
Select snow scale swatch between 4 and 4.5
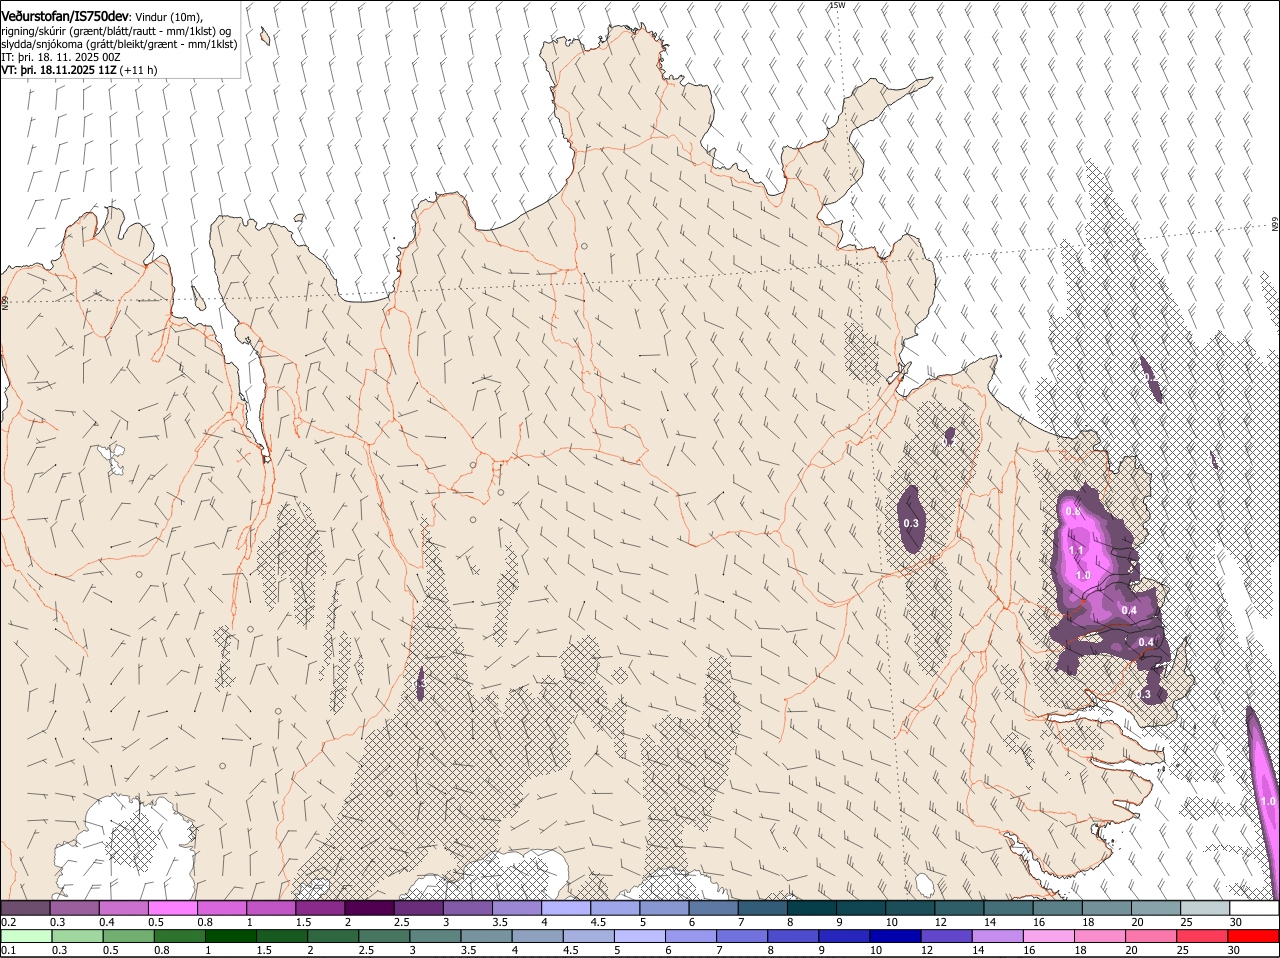pos(565,908)
